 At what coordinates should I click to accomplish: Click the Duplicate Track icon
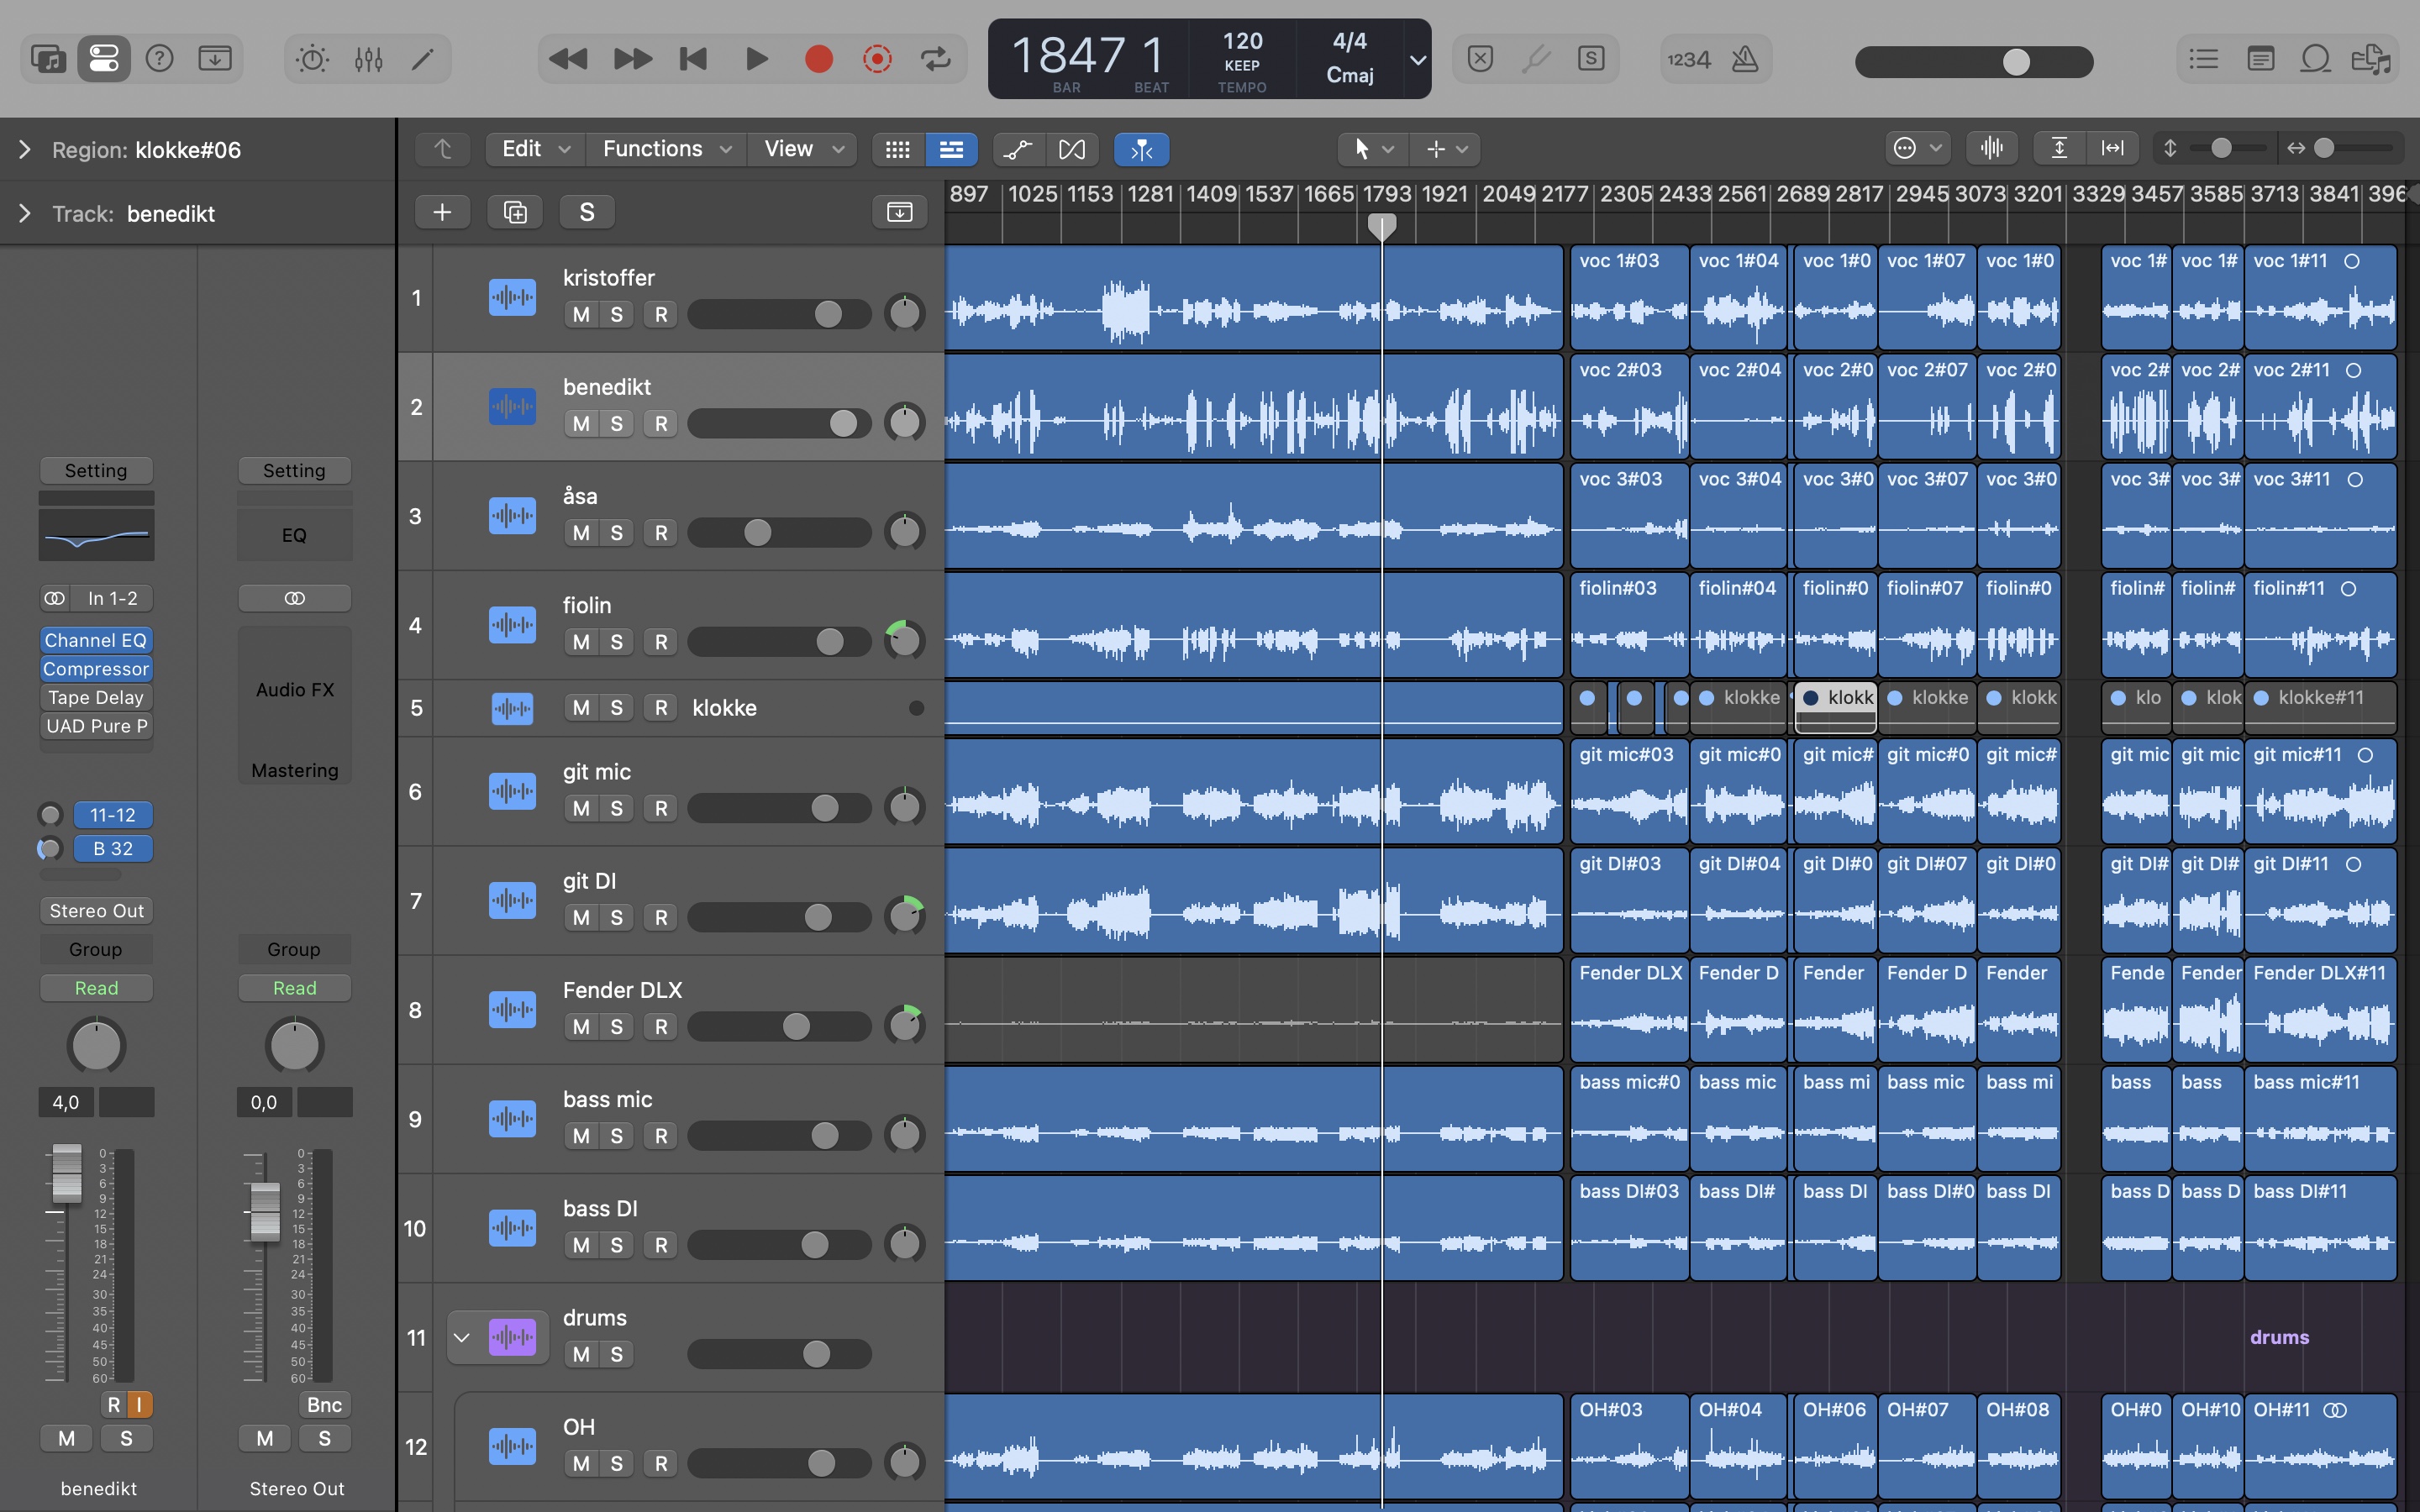515,212
